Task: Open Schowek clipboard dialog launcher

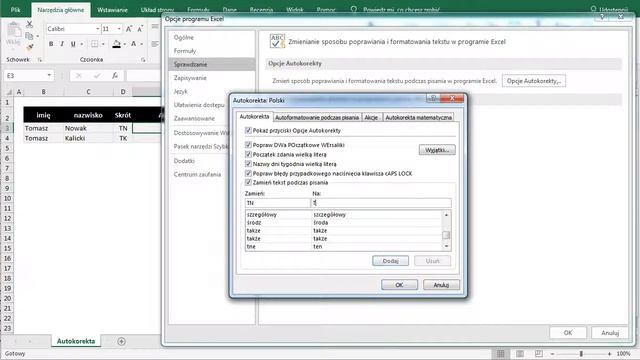Action: click(40, 60)
